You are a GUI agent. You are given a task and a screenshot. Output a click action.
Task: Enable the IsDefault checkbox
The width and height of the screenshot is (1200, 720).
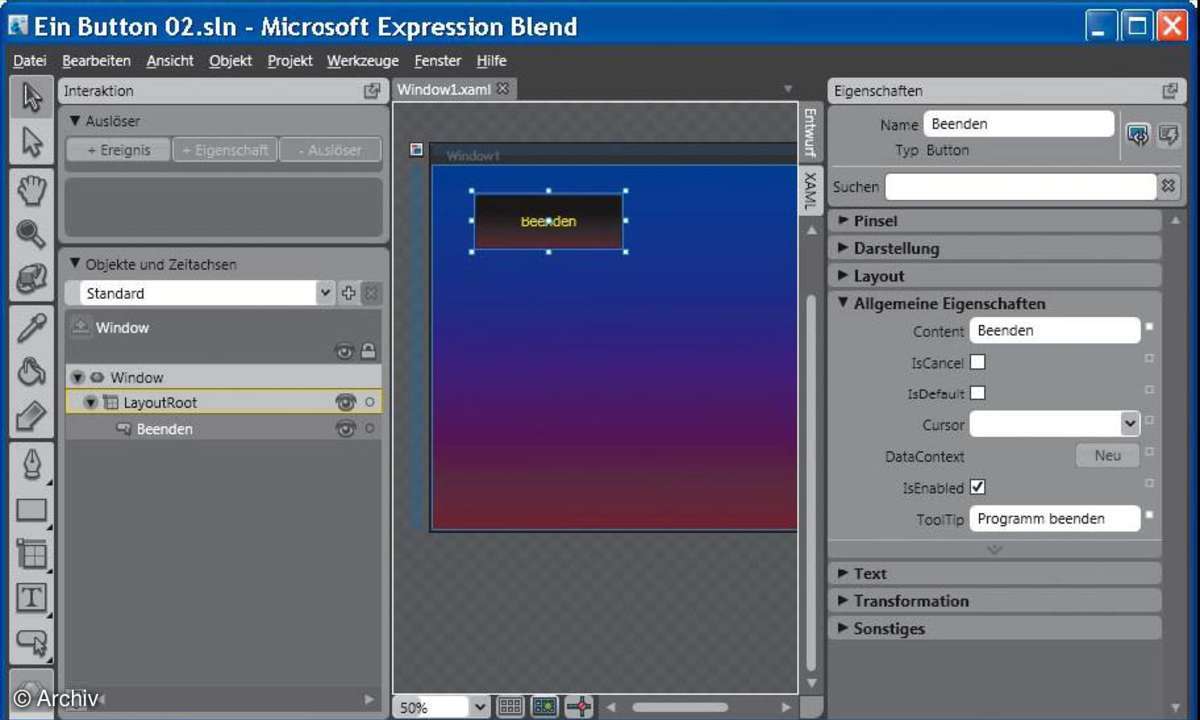click(978, 393)
